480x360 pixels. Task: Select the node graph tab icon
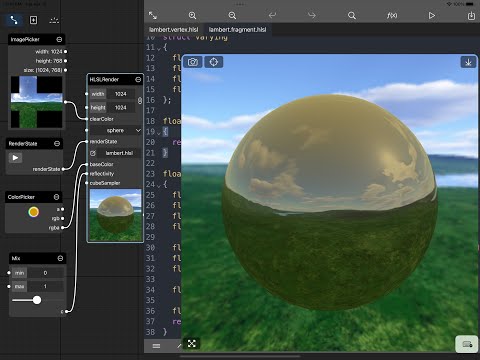[x=14, y=20]
